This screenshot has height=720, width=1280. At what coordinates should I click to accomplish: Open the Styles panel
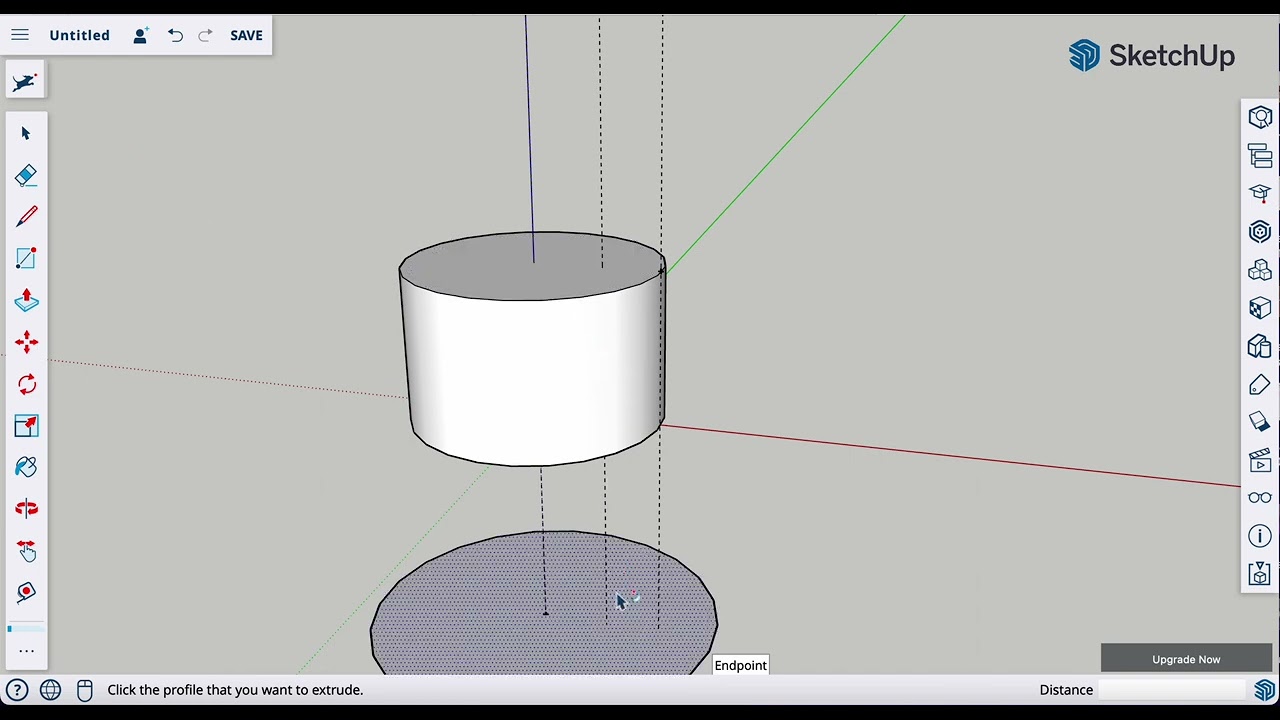[1260, 347]
